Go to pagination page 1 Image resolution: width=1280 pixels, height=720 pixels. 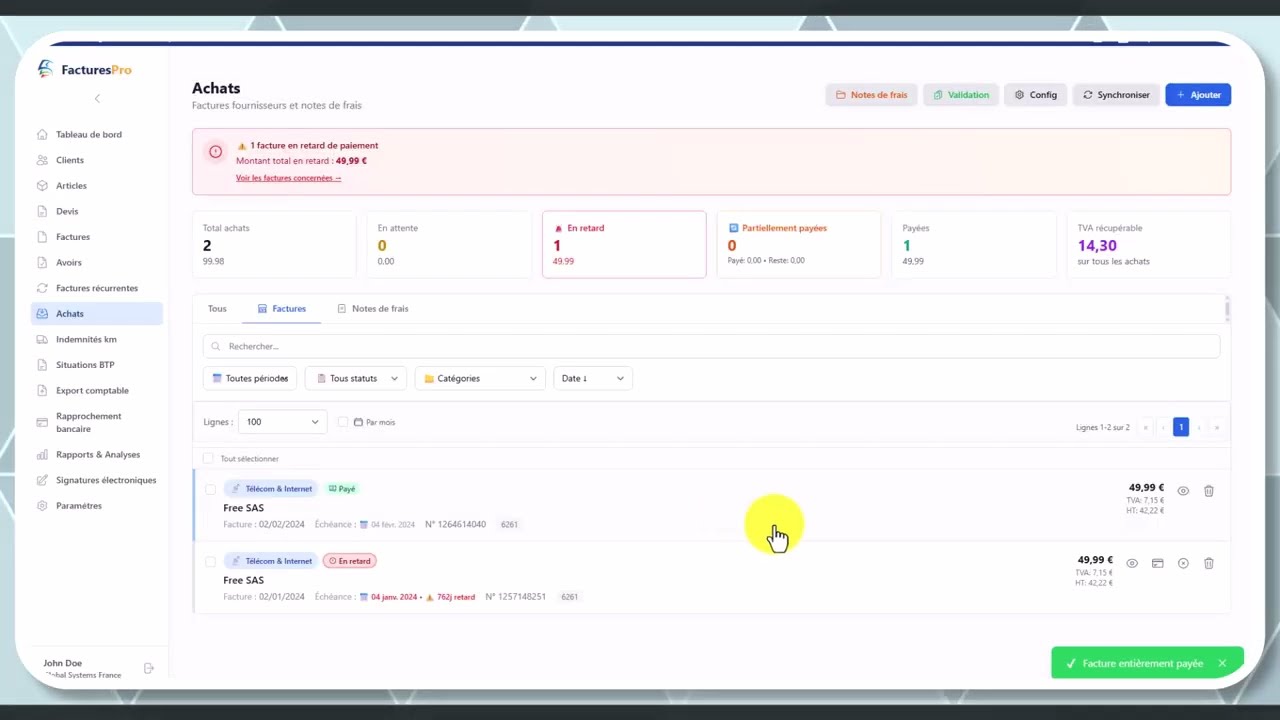tap(1181, 427)
